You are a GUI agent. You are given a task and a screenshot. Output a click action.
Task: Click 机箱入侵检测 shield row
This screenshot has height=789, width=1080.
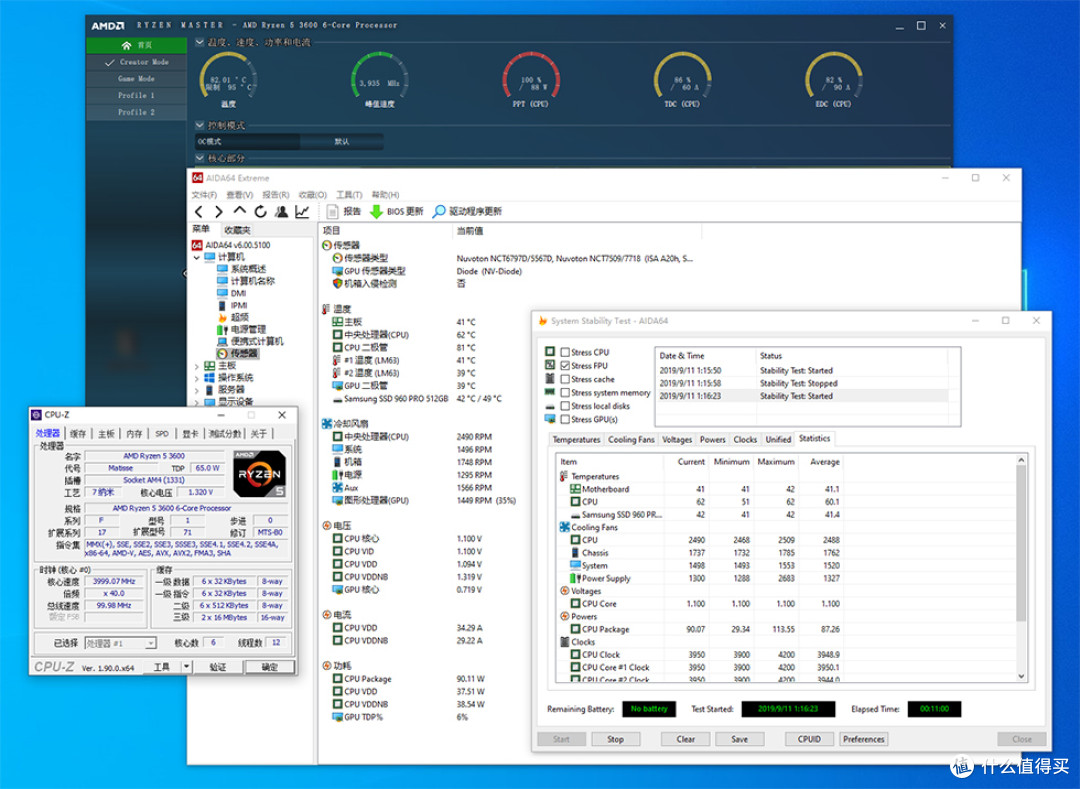pos(364,283)
